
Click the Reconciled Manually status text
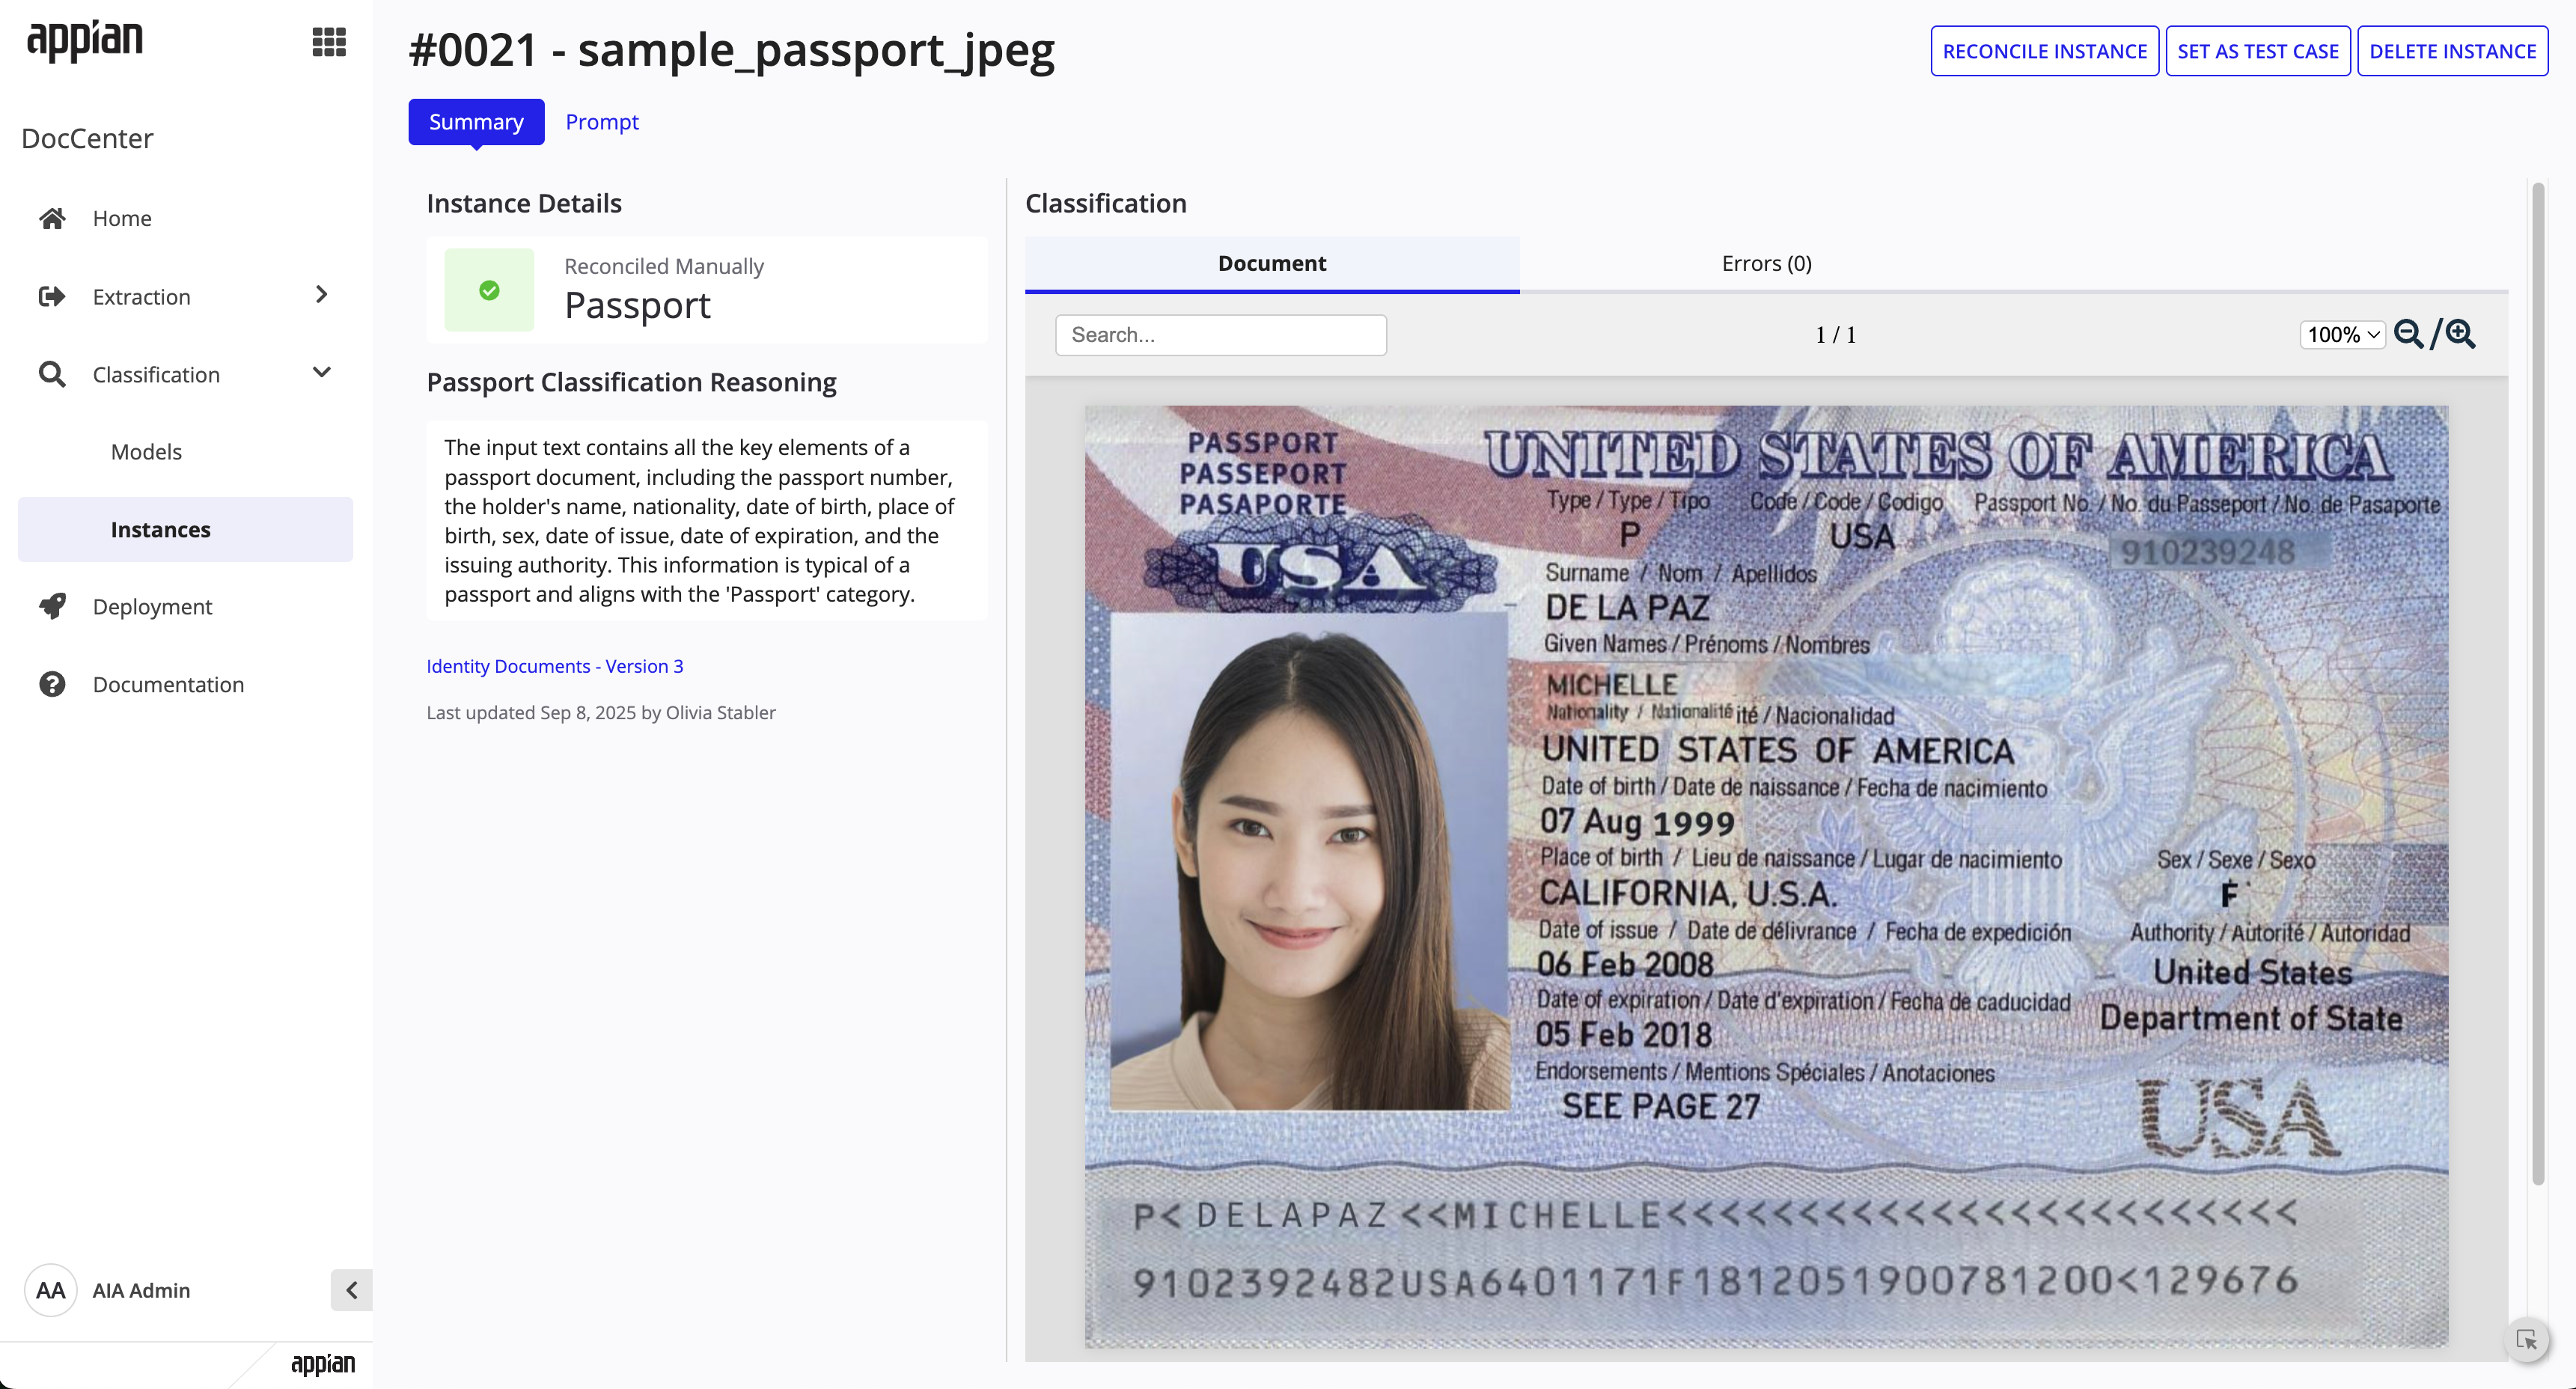point(664,266)
